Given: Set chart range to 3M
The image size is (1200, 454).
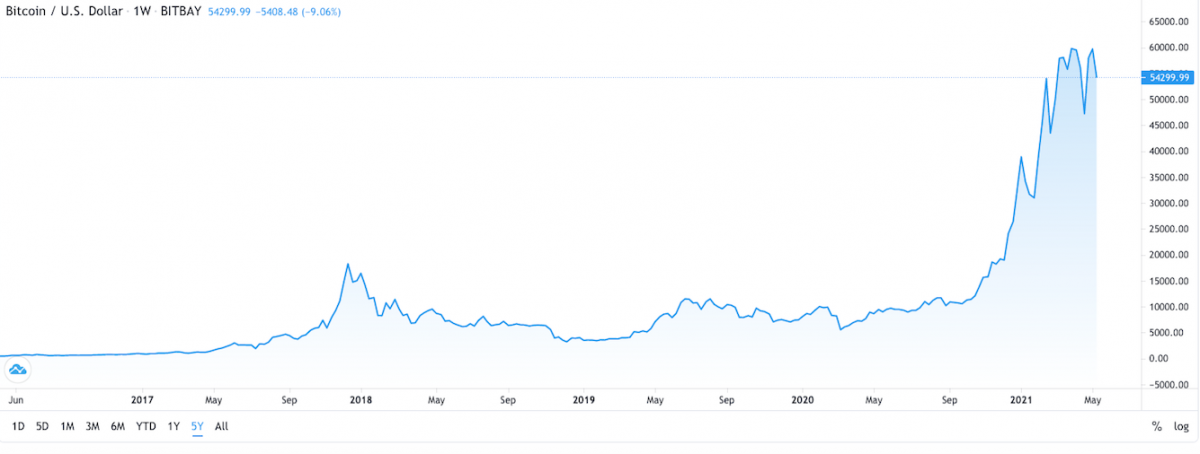Looking at the screenshot, I should point(93,426).
